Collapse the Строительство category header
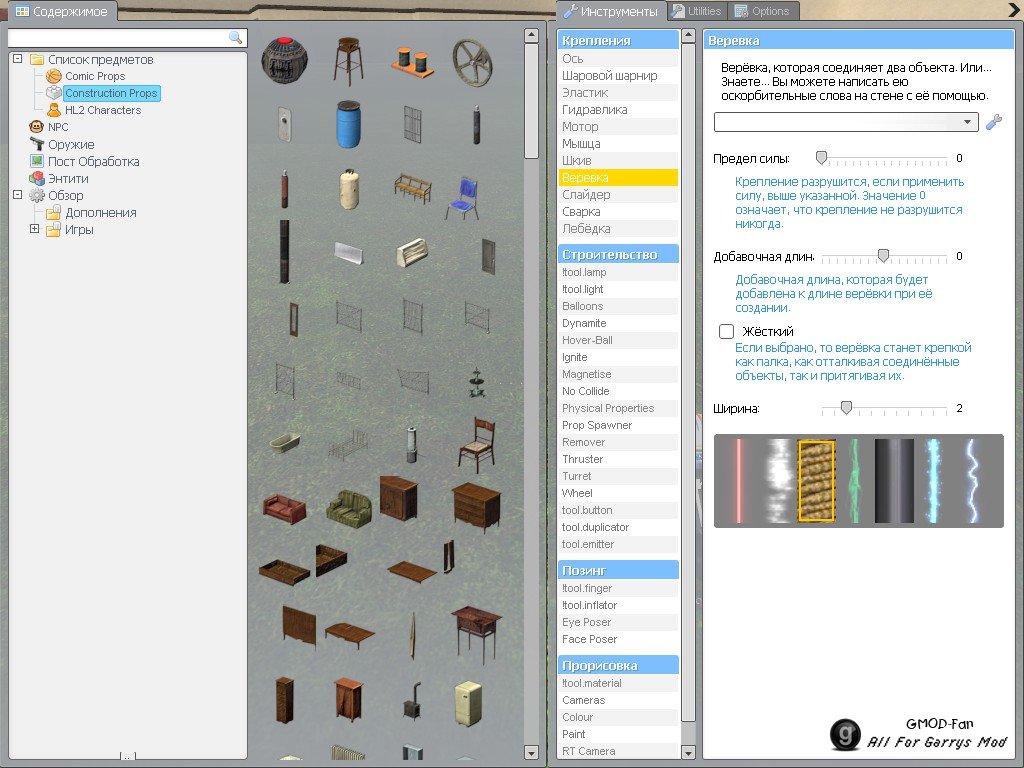 (618, 254)
